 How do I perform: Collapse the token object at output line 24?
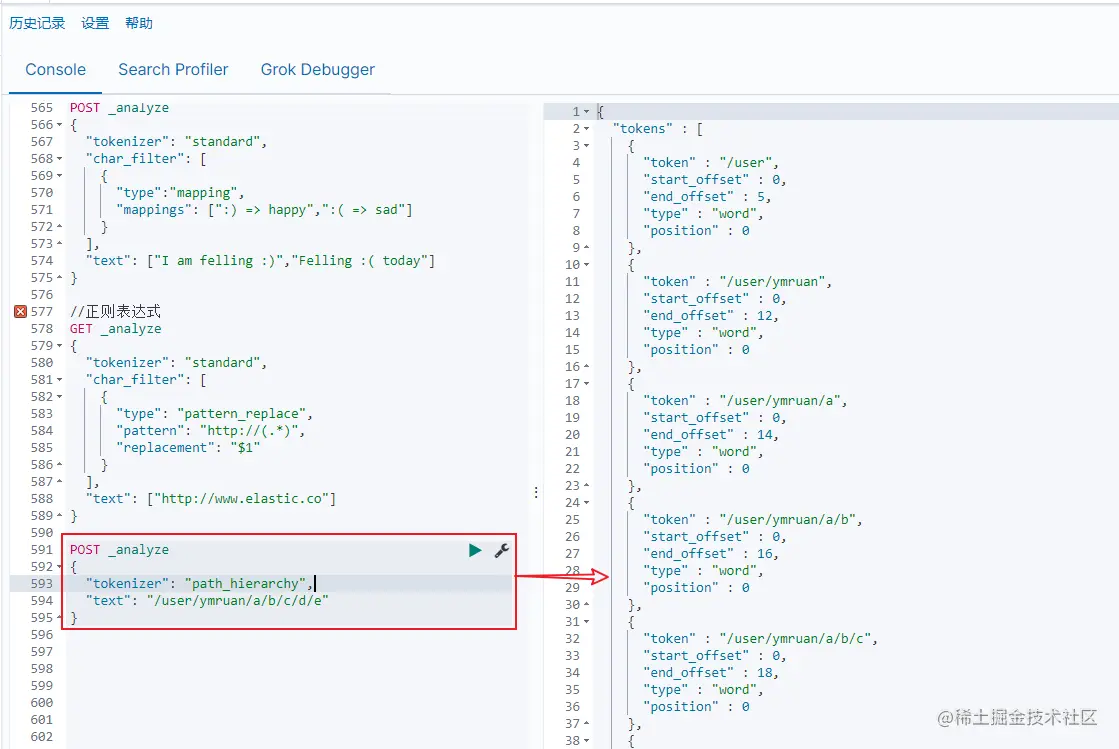587,503
